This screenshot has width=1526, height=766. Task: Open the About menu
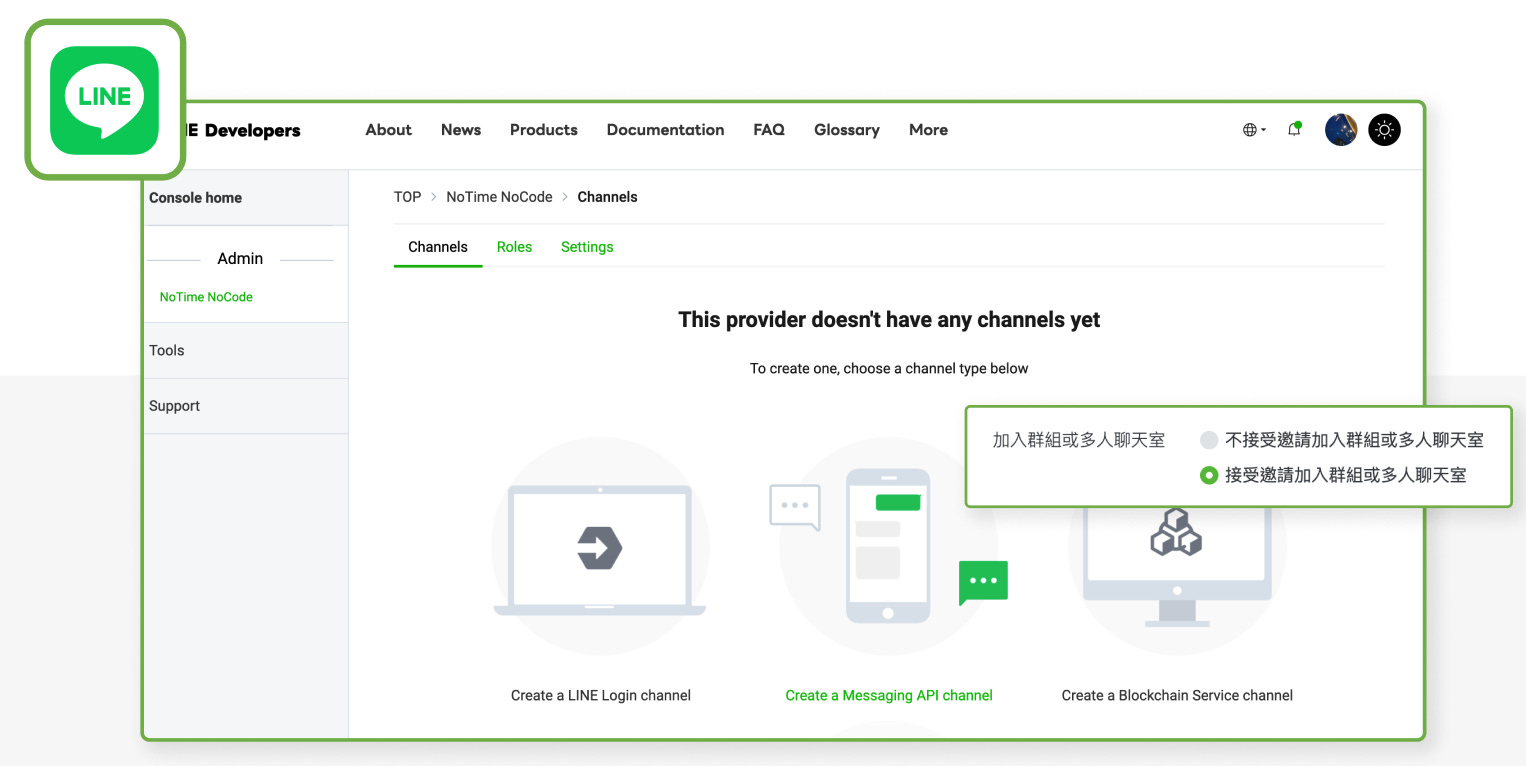[x=389, y=130]
